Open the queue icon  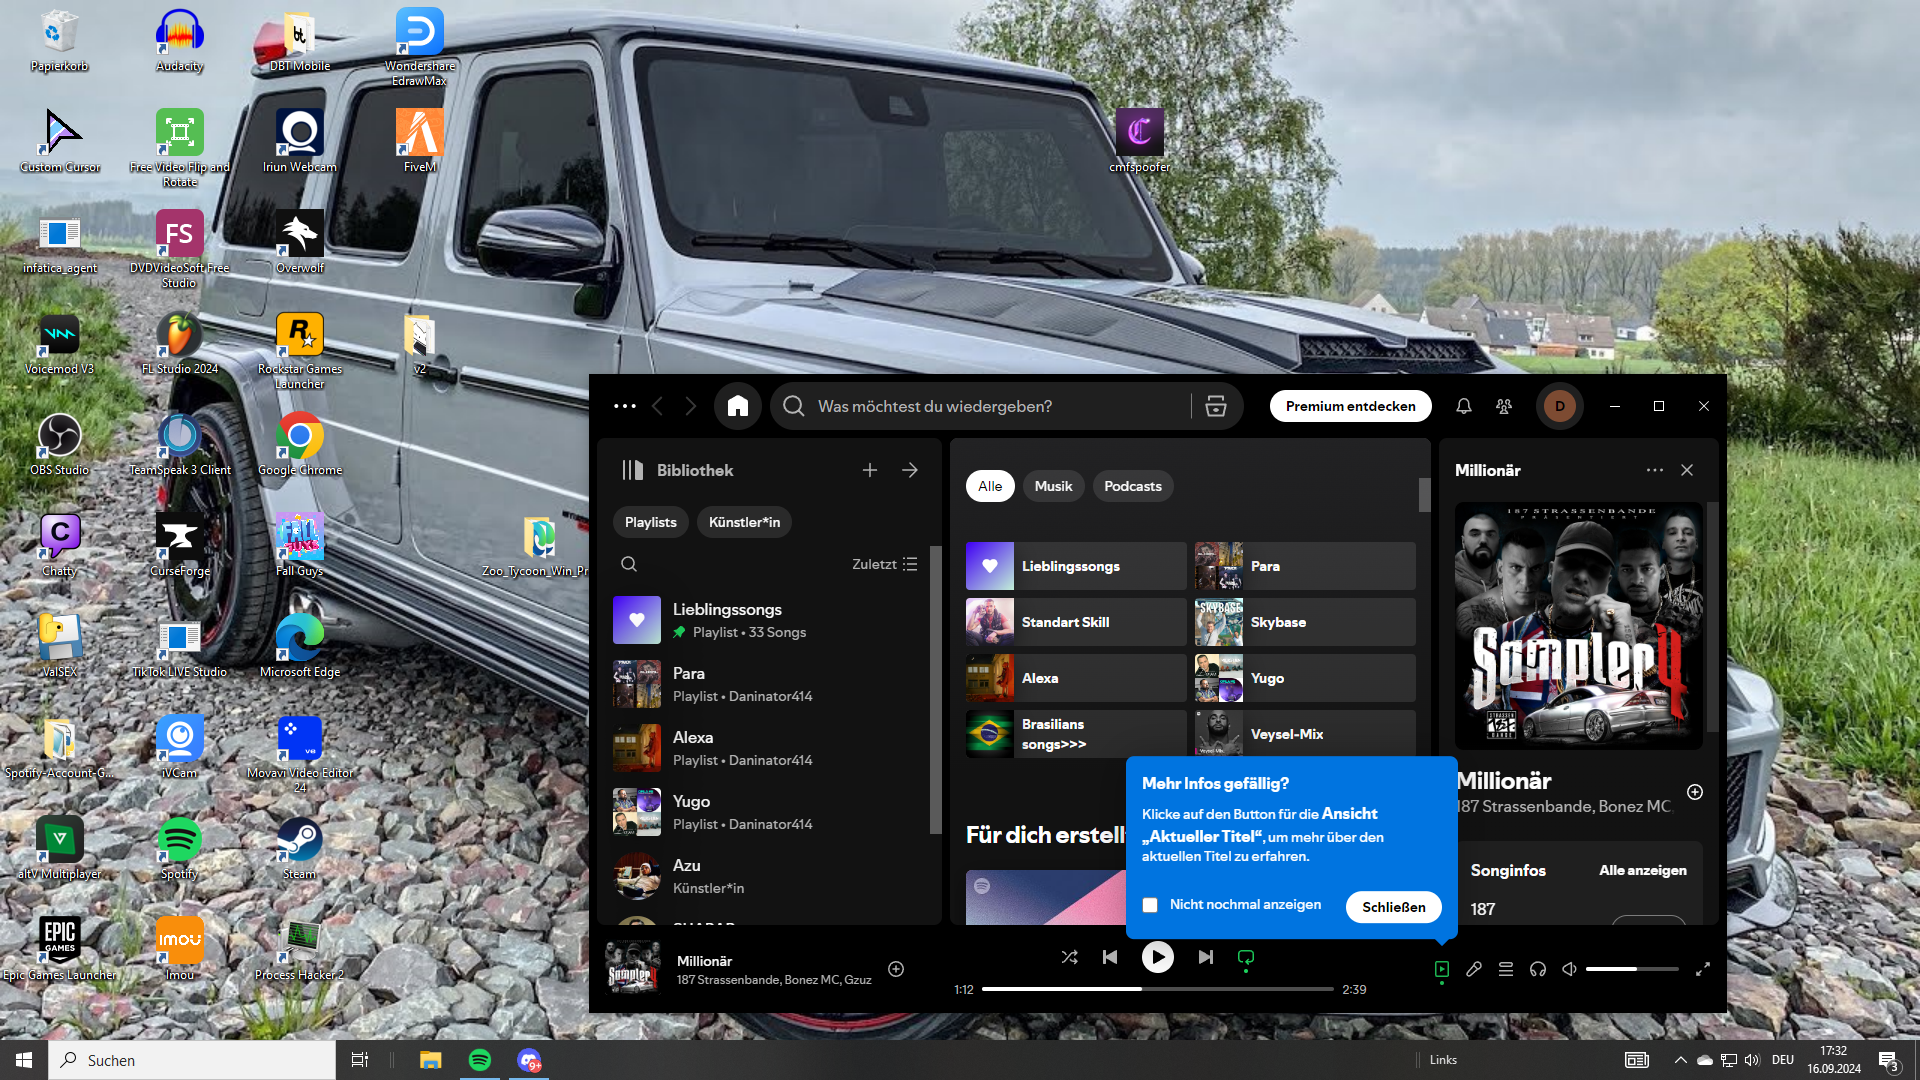coord(1506,969)
